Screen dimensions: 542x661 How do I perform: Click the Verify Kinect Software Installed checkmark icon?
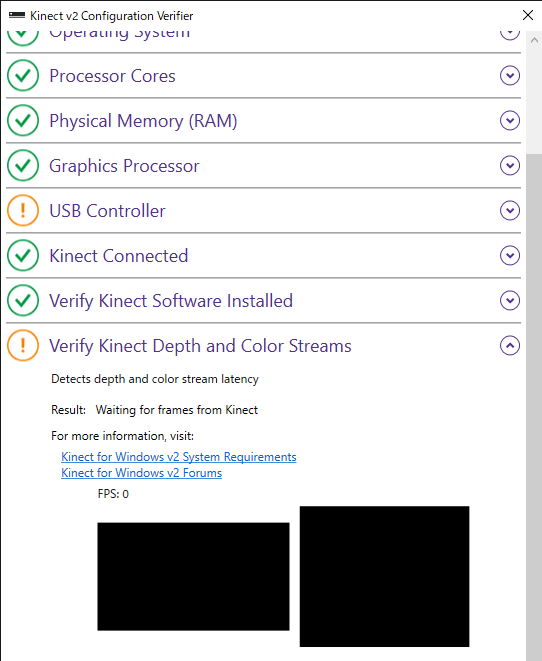pos(23,301)
